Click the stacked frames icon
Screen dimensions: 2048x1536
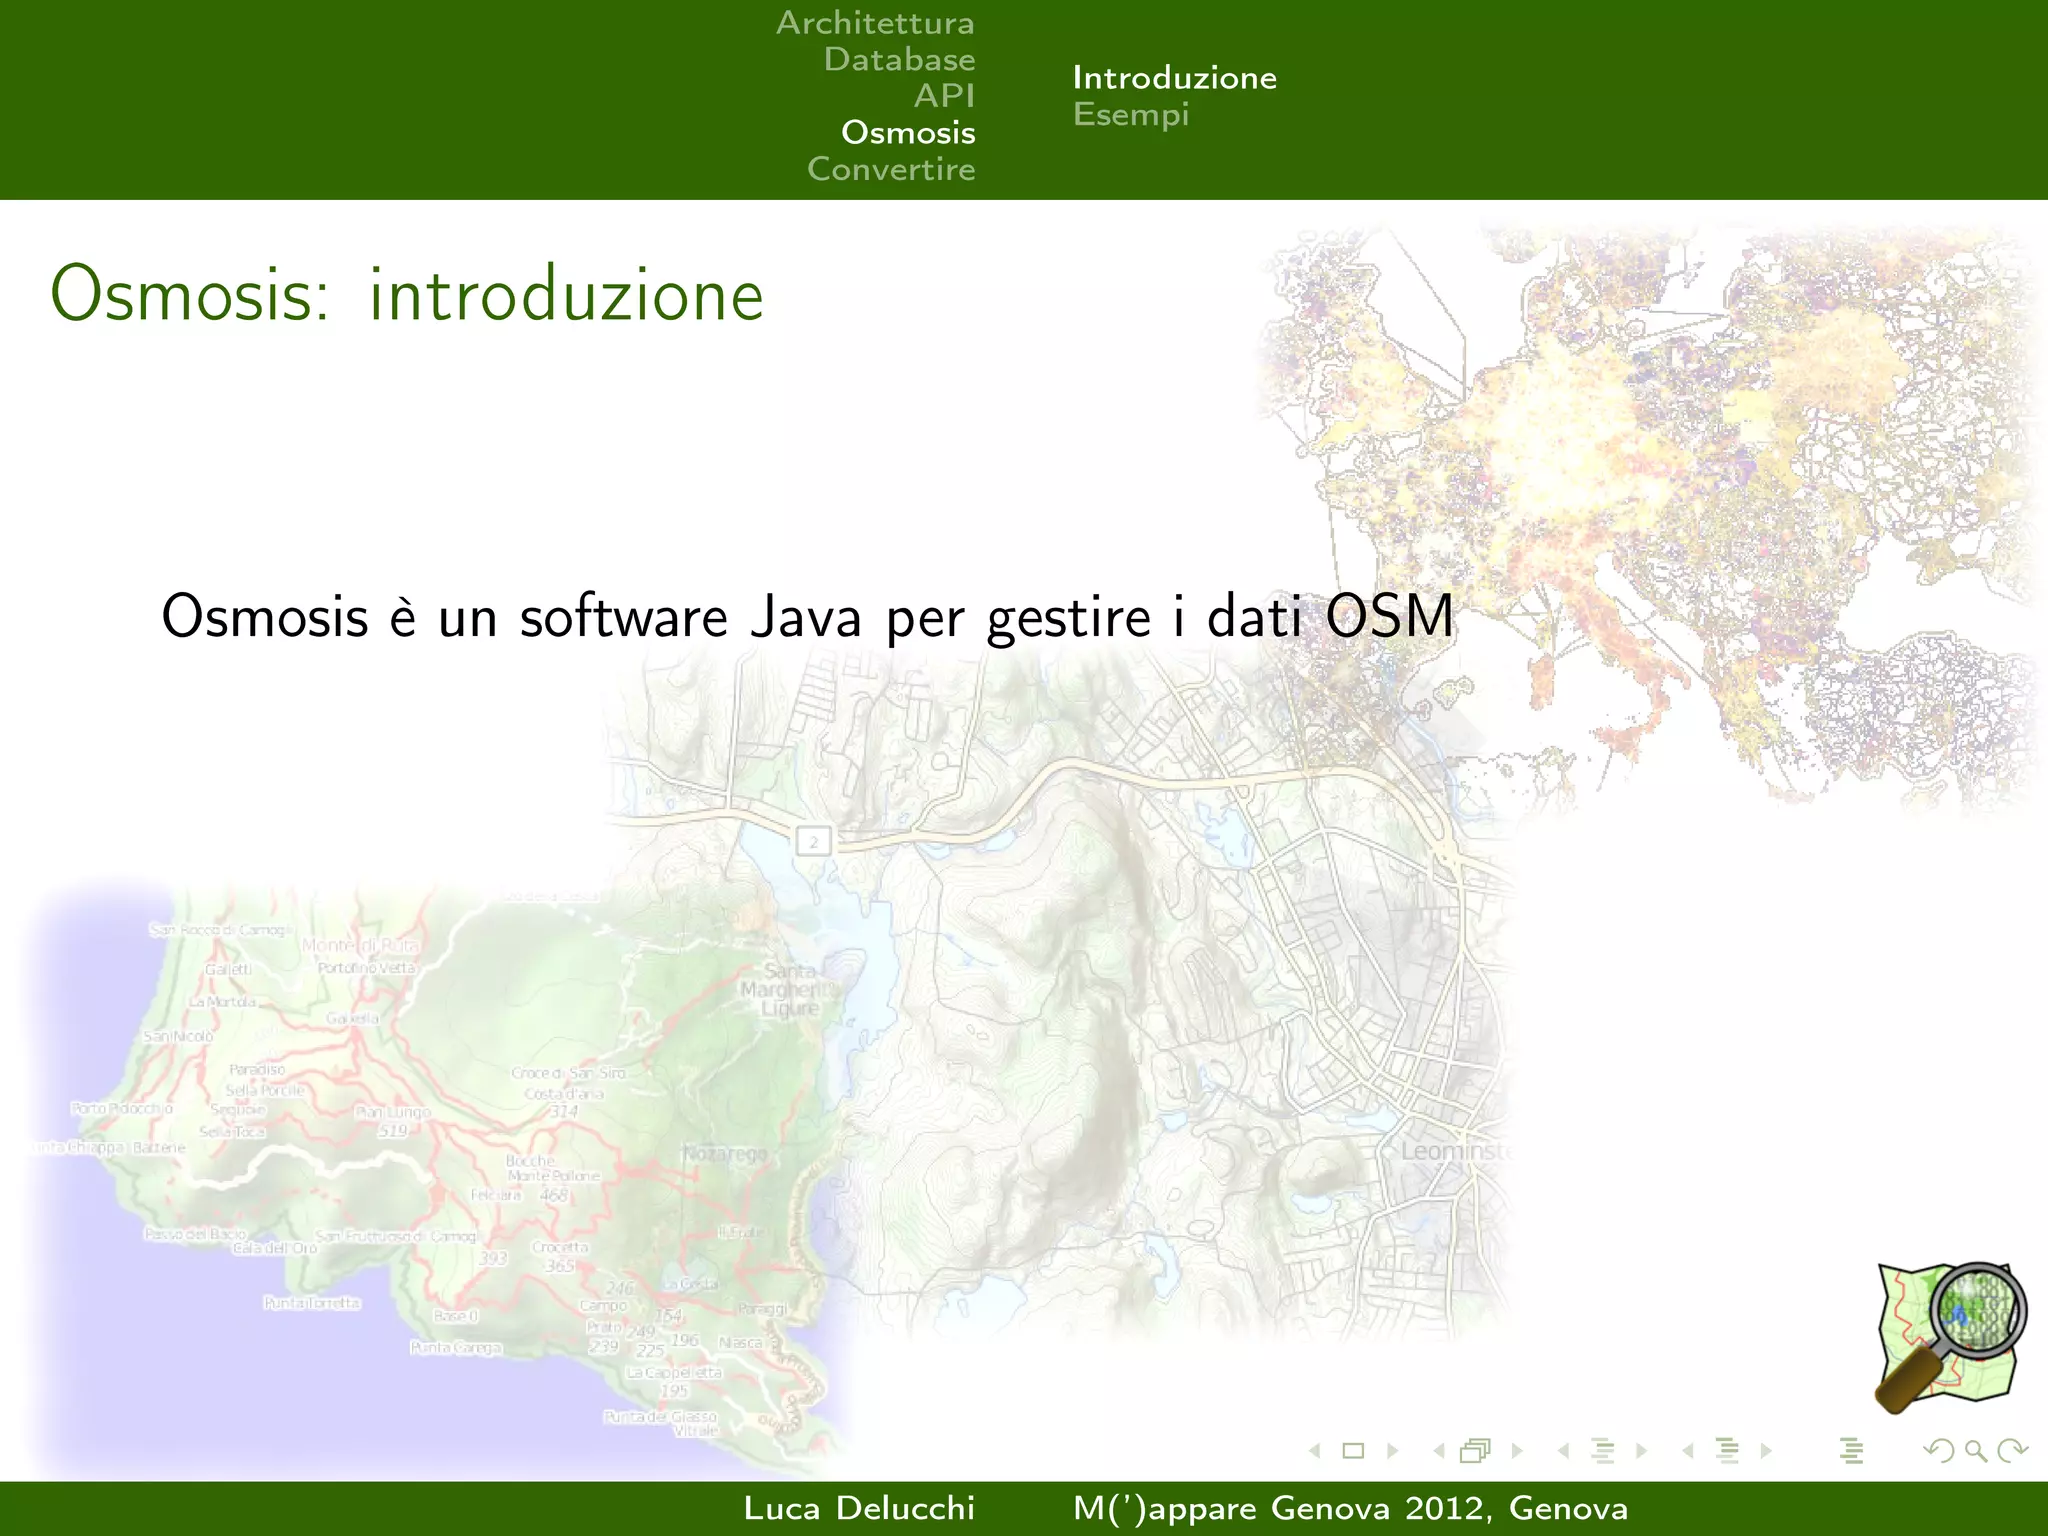[x=1476, y=1450]
